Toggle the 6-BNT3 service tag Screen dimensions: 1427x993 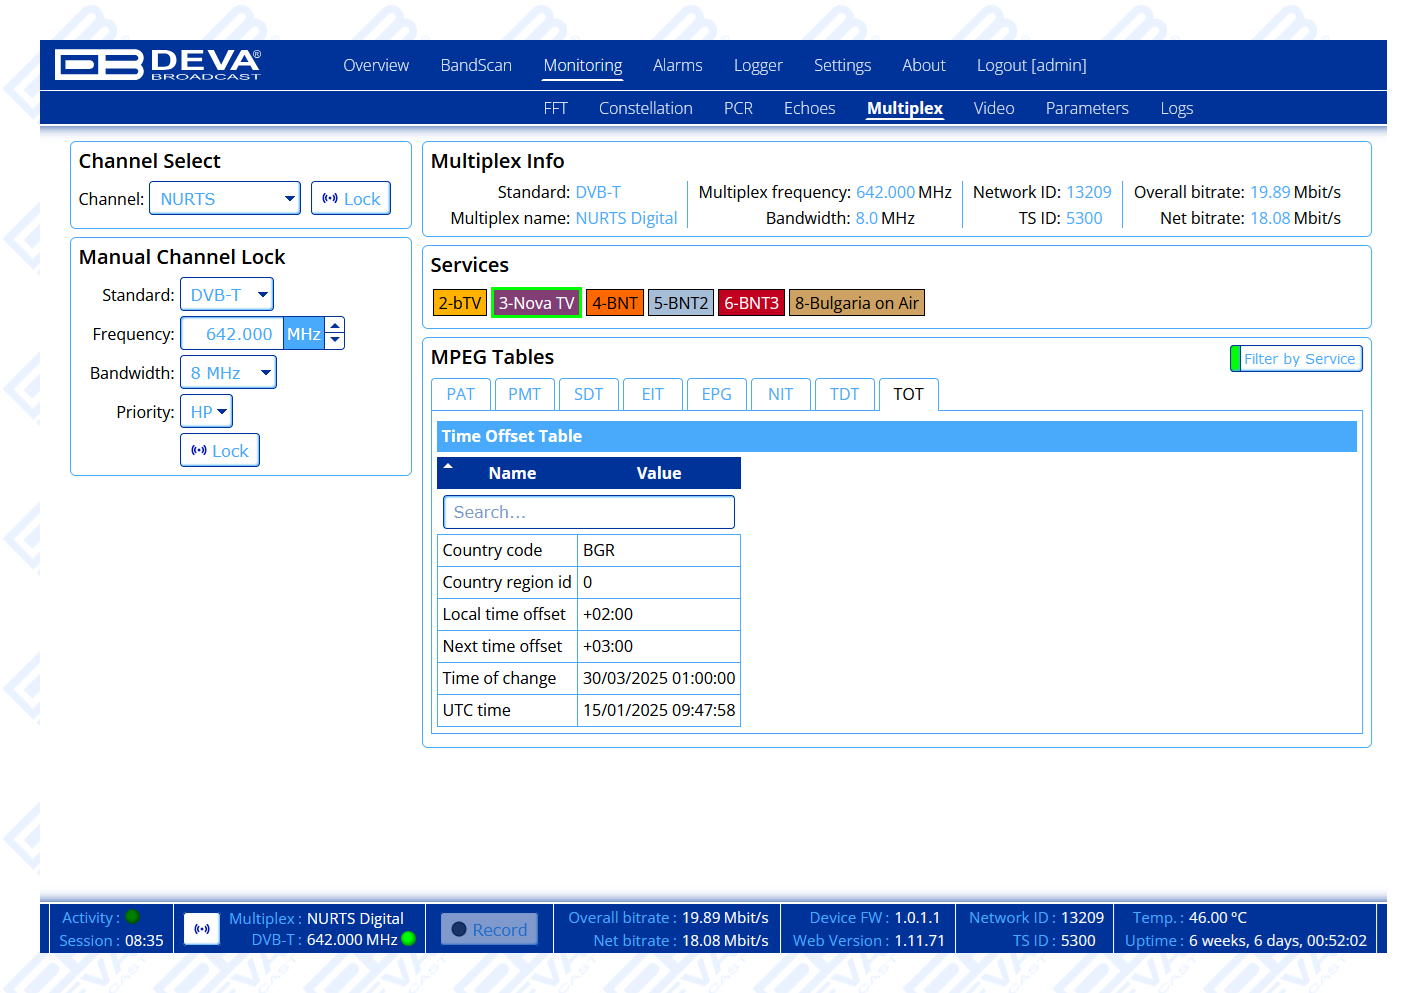(751, 303)
